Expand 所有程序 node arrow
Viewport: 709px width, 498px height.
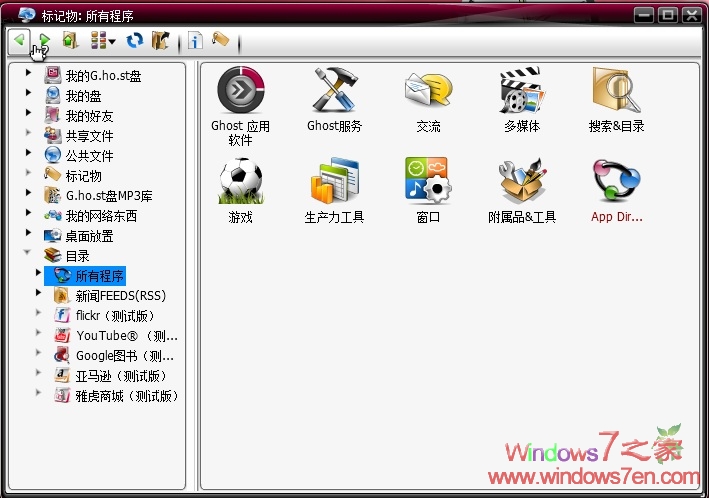38,272
